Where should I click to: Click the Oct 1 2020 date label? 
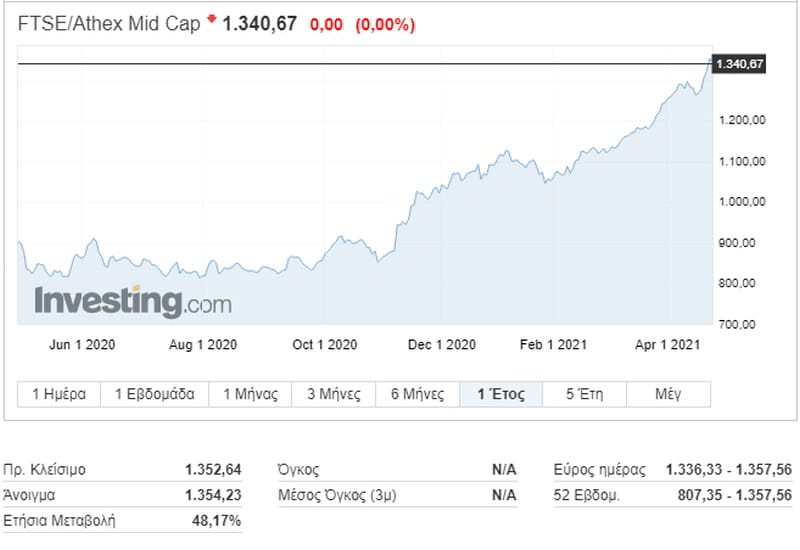tap(325, 345)
